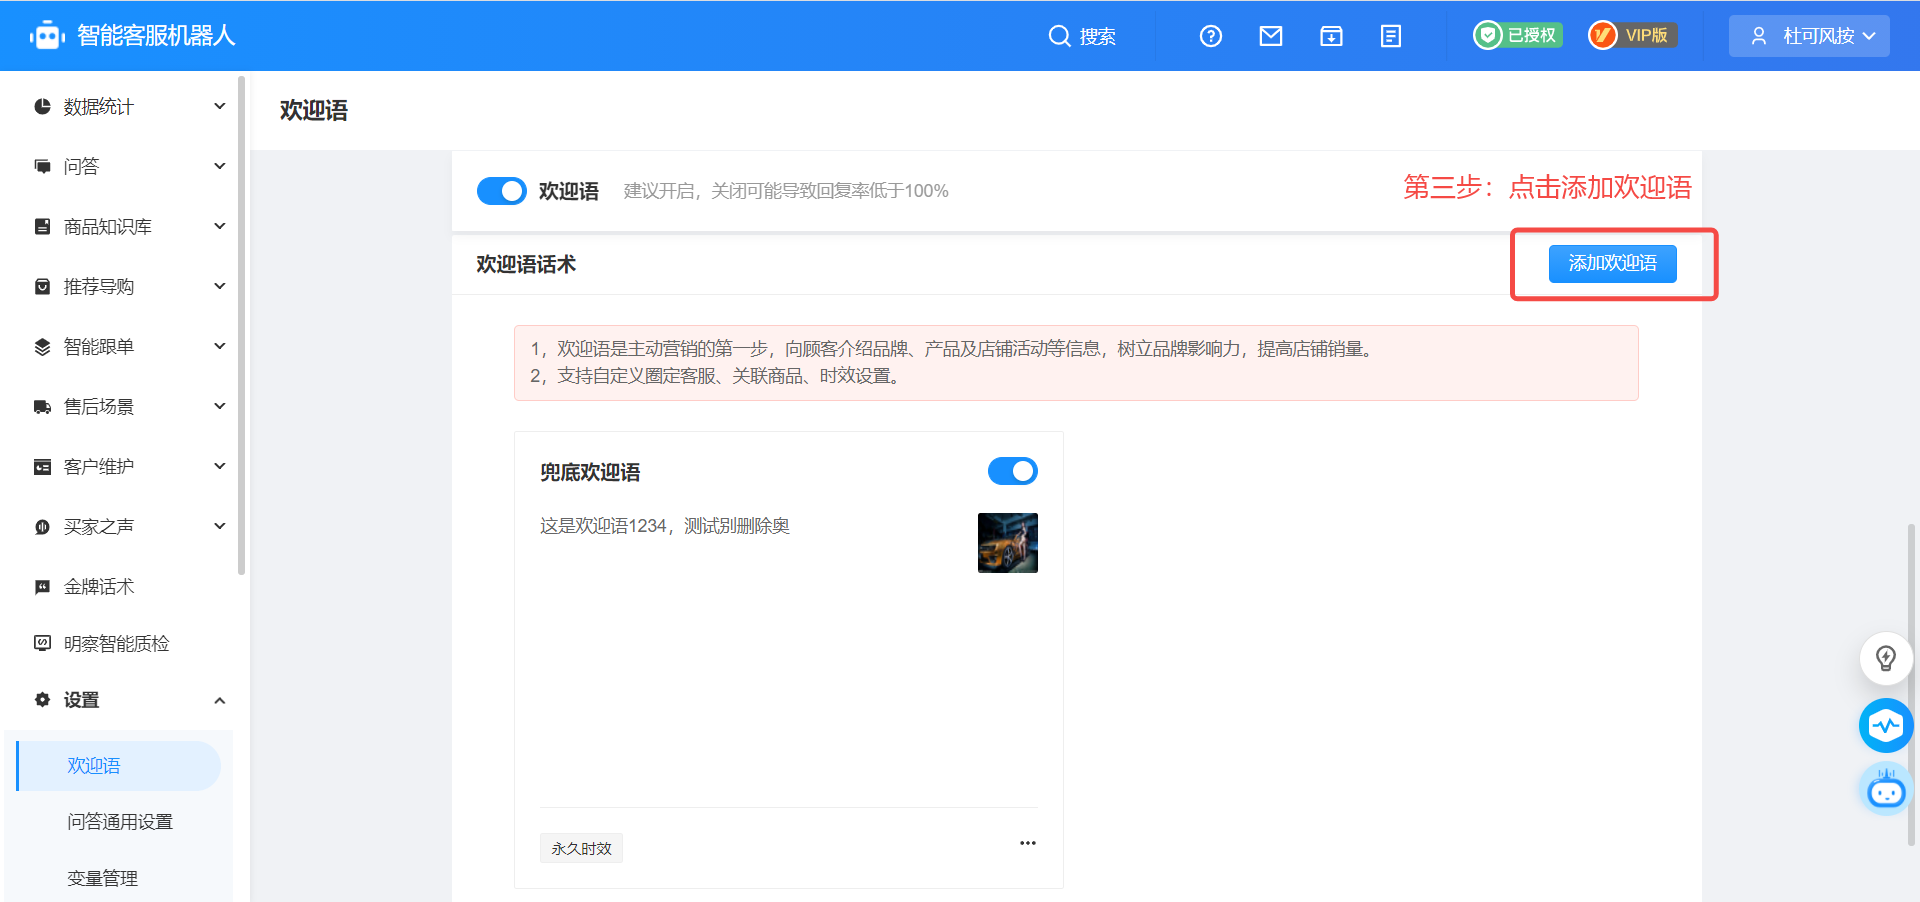
Task: Open the 杜可风按 account dropdown arrow
Action: tap(1869, 36)
